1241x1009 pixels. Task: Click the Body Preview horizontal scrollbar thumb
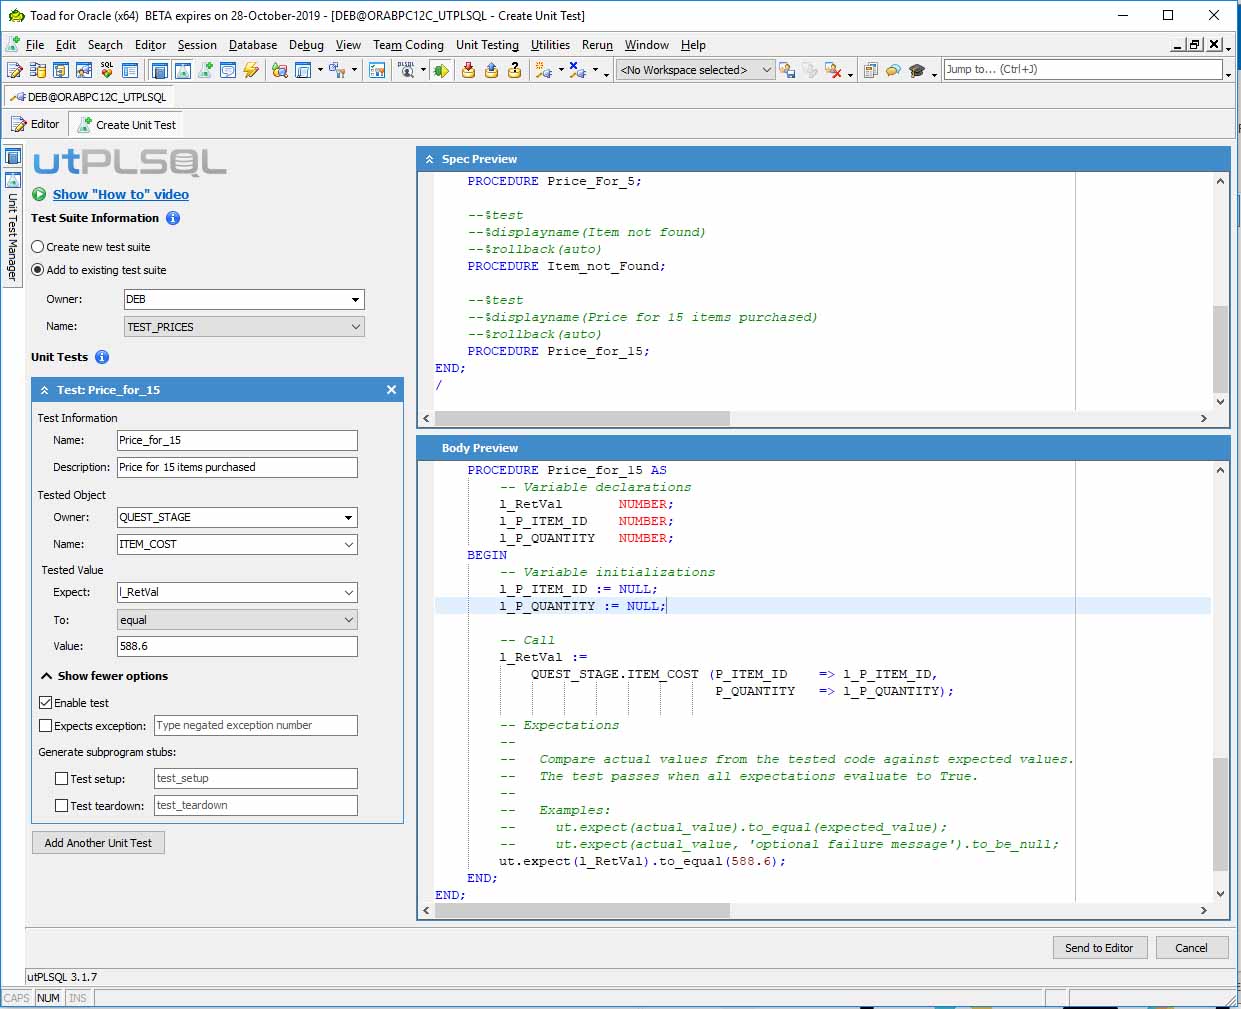(x=582, y=911)
